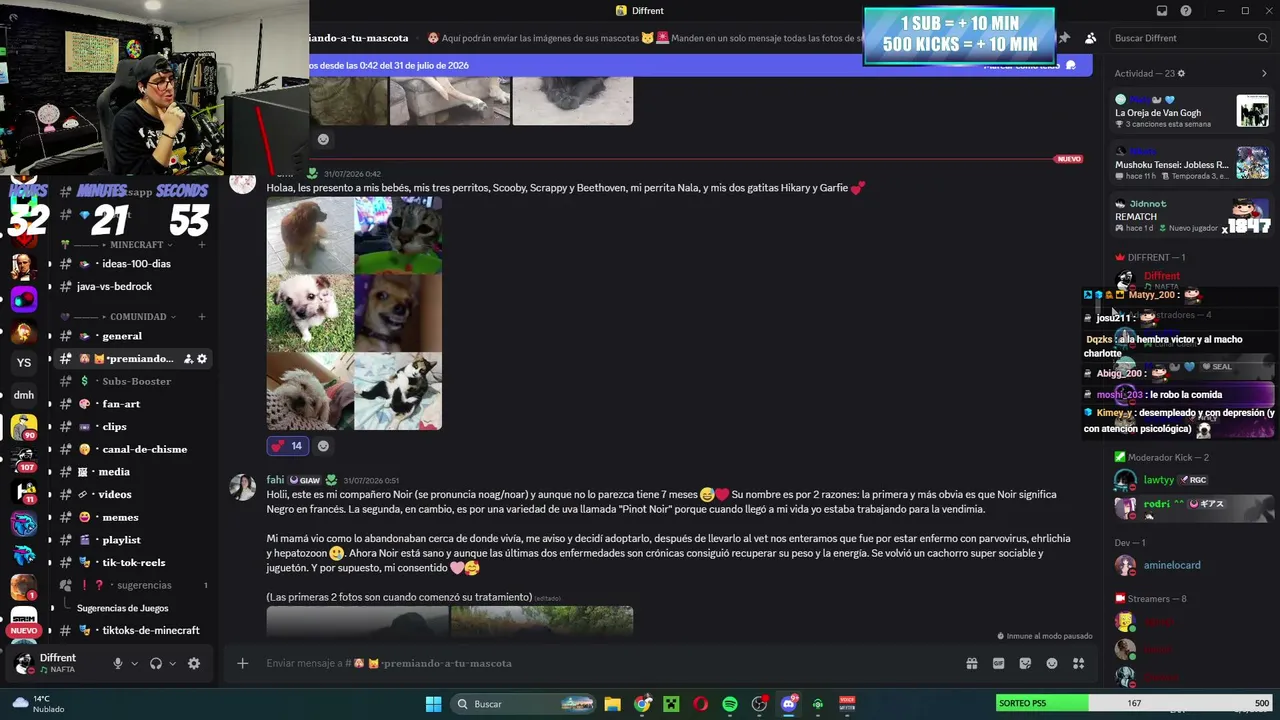Open Minecraft from the taskbar
Viewport: 1280px width, 720px height.
pos(671,704)
